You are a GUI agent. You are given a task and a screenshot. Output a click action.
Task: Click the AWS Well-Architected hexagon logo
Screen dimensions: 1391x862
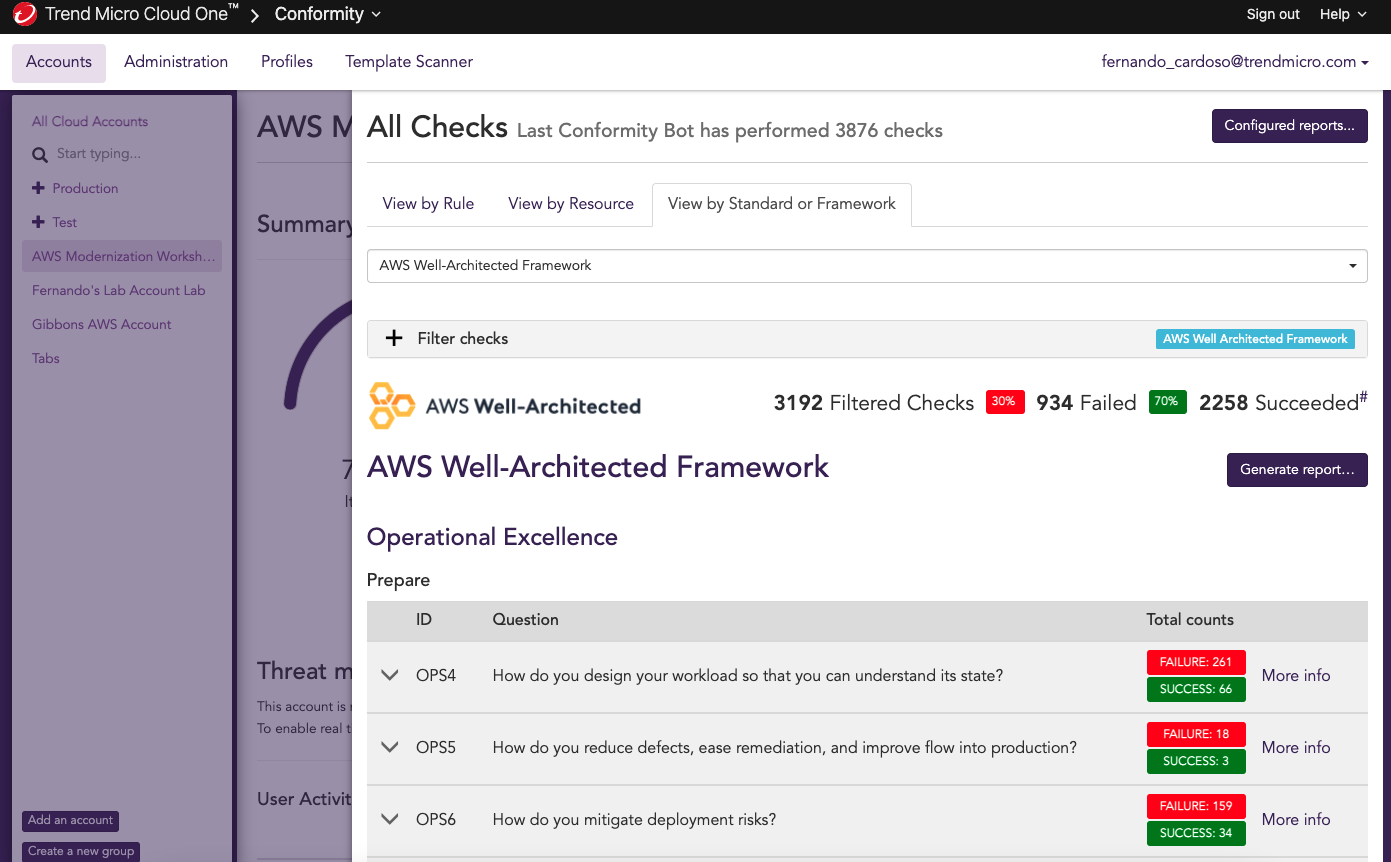pos(391,405)
